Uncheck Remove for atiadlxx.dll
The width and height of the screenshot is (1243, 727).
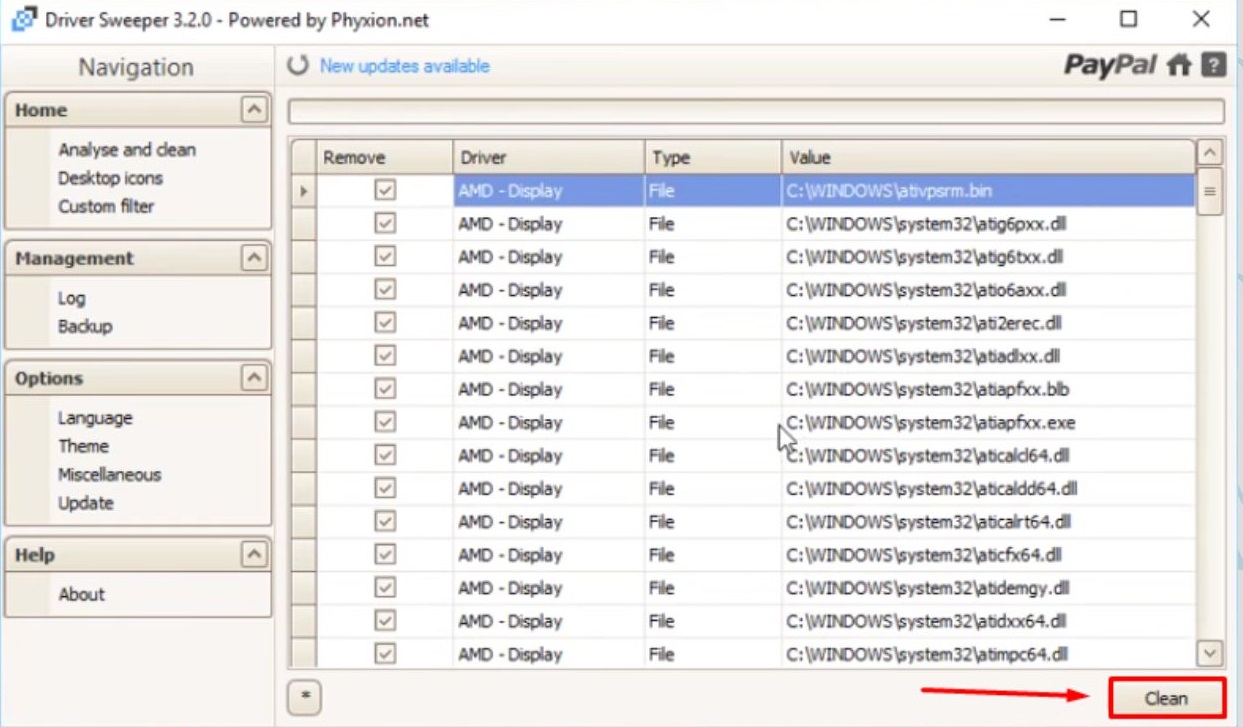385,355
